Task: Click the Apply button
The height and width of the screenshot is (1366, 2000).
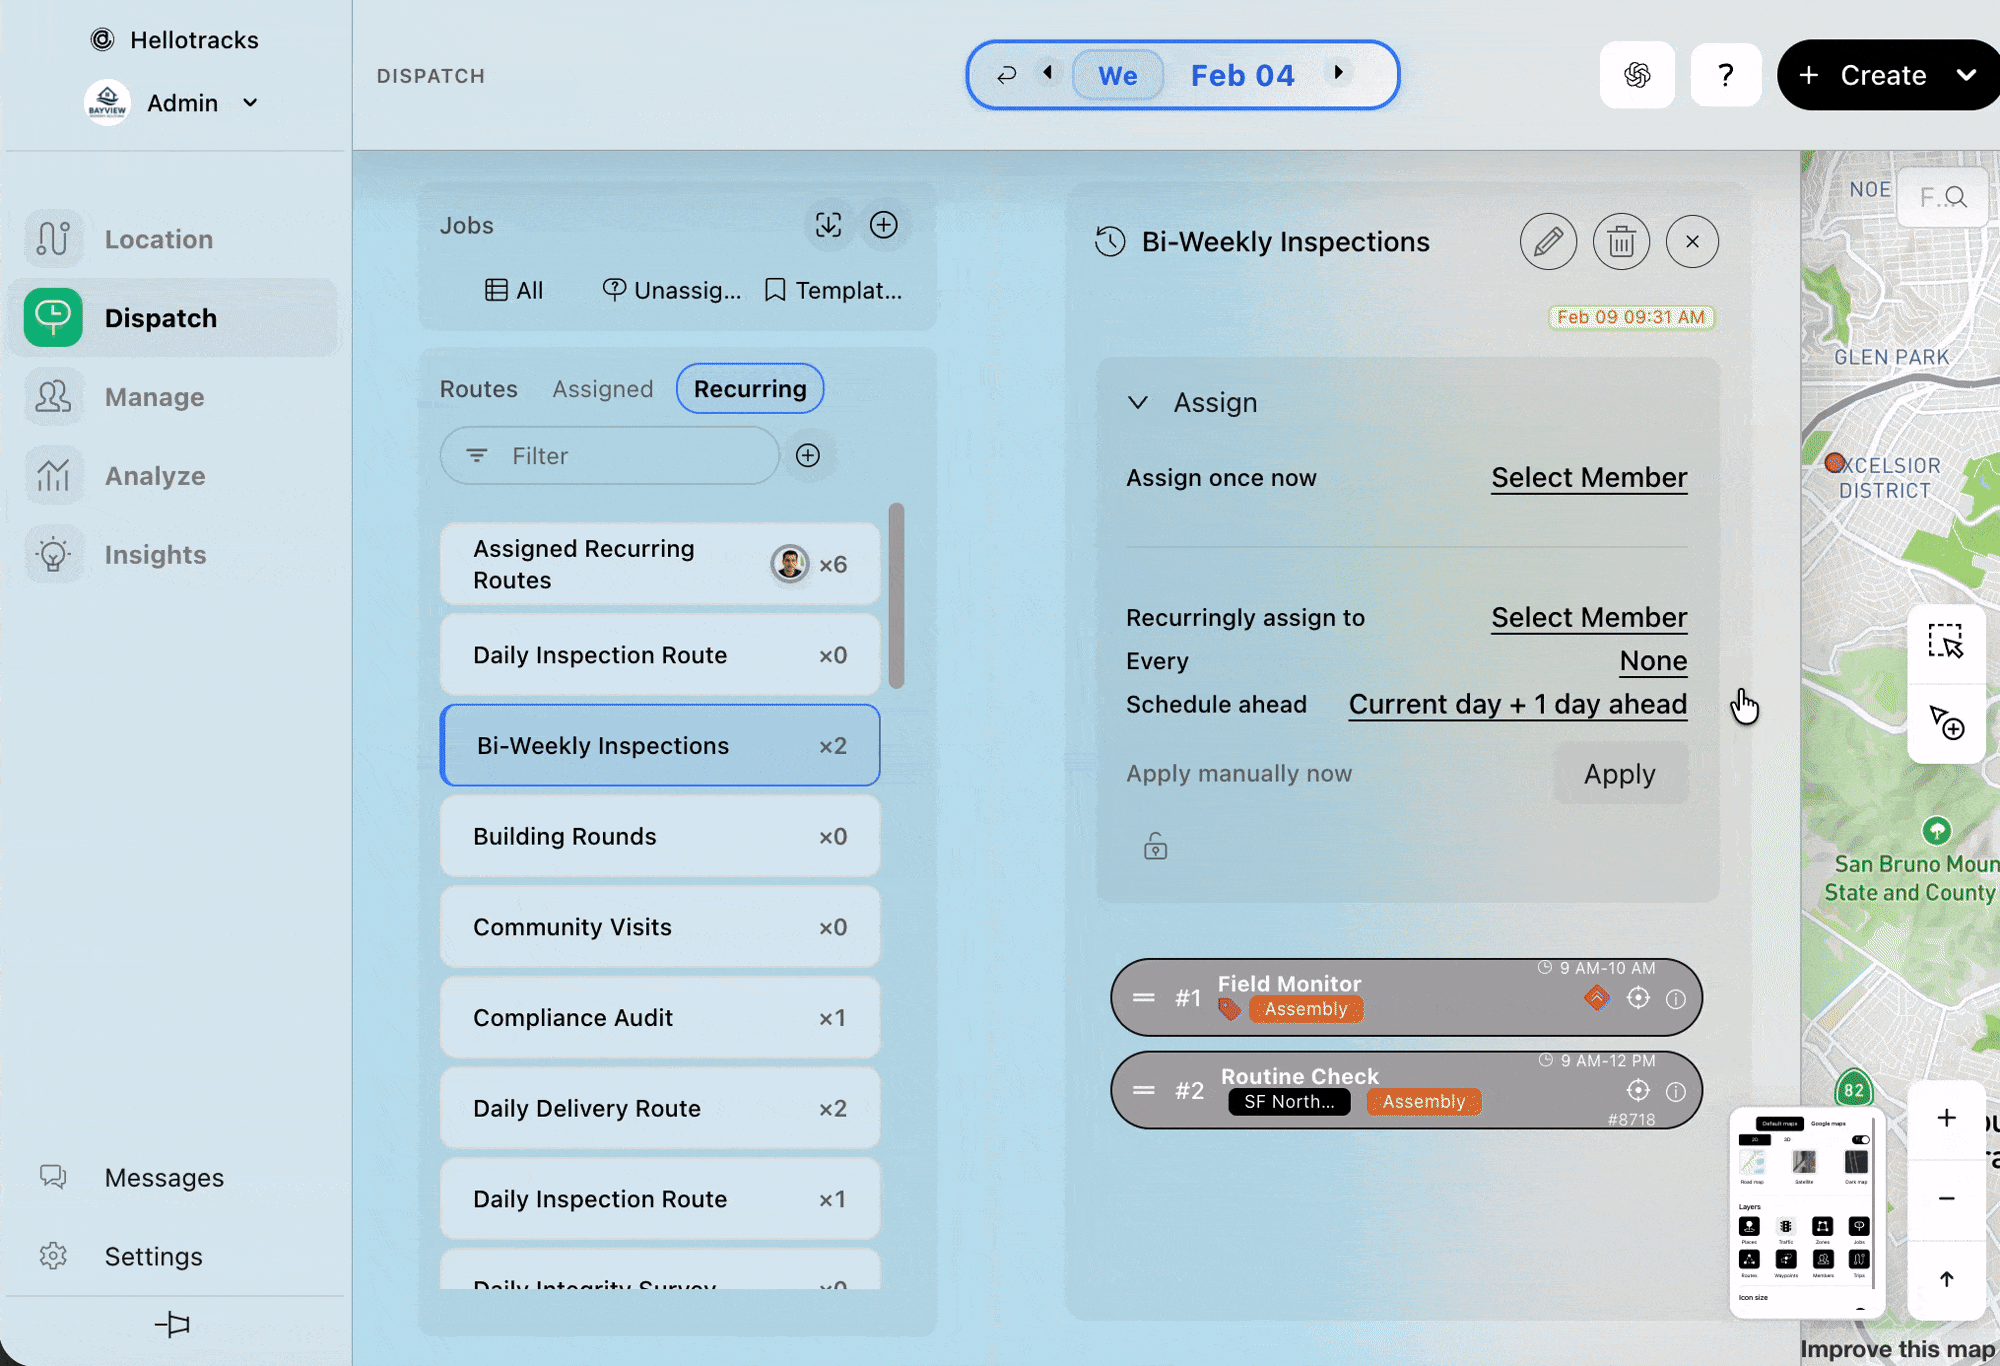Action: pyautogui.click(x=1619, y=774)
